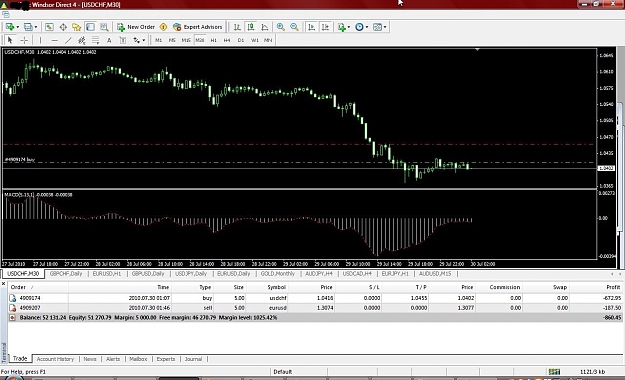This screenshot has height=380, width=625.
Task: Toggle the Chart Shift icon
Action: click(326, 27)
